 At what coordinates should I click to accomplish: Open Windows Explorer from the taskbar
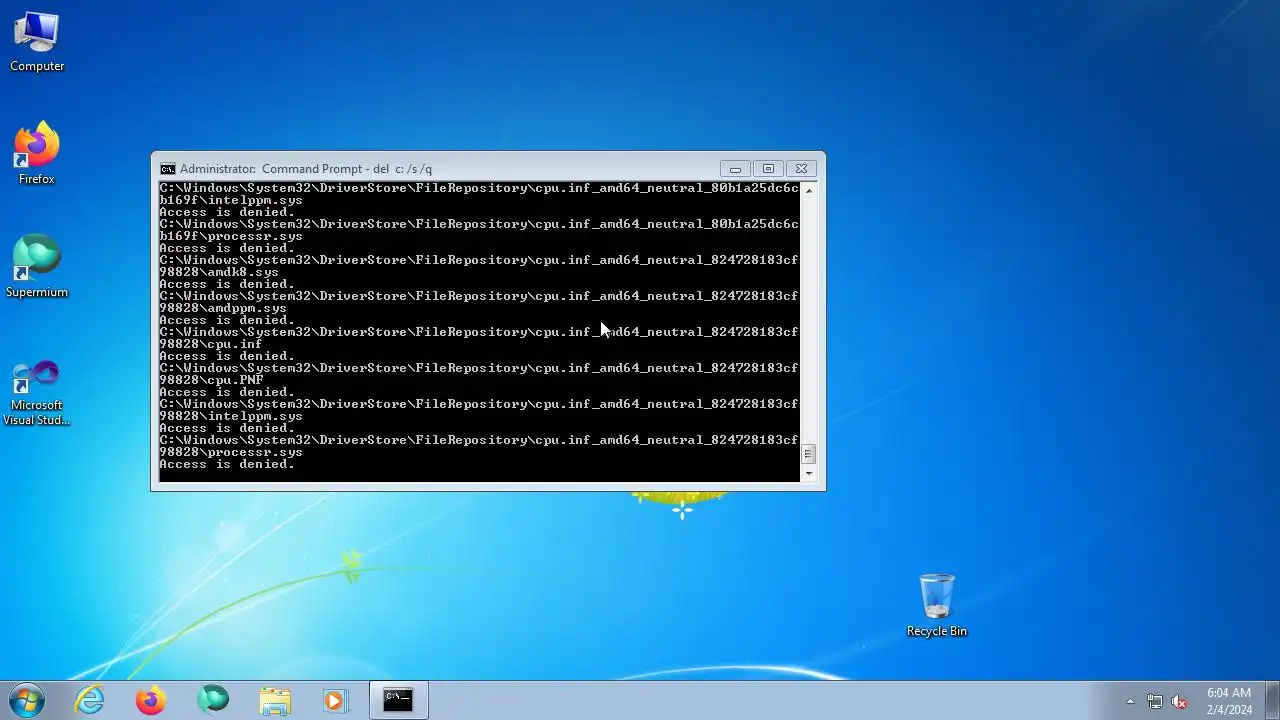pos(274,700)
